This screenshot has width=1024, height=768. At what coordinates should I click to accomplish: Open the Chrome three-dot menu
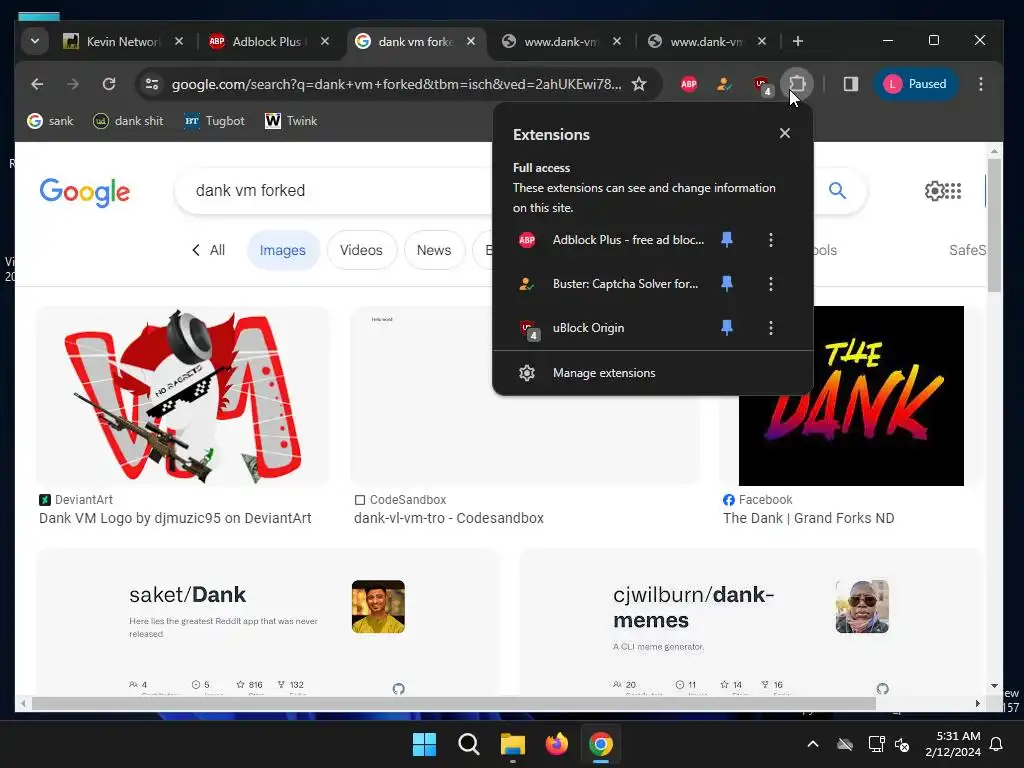[980, 84]
